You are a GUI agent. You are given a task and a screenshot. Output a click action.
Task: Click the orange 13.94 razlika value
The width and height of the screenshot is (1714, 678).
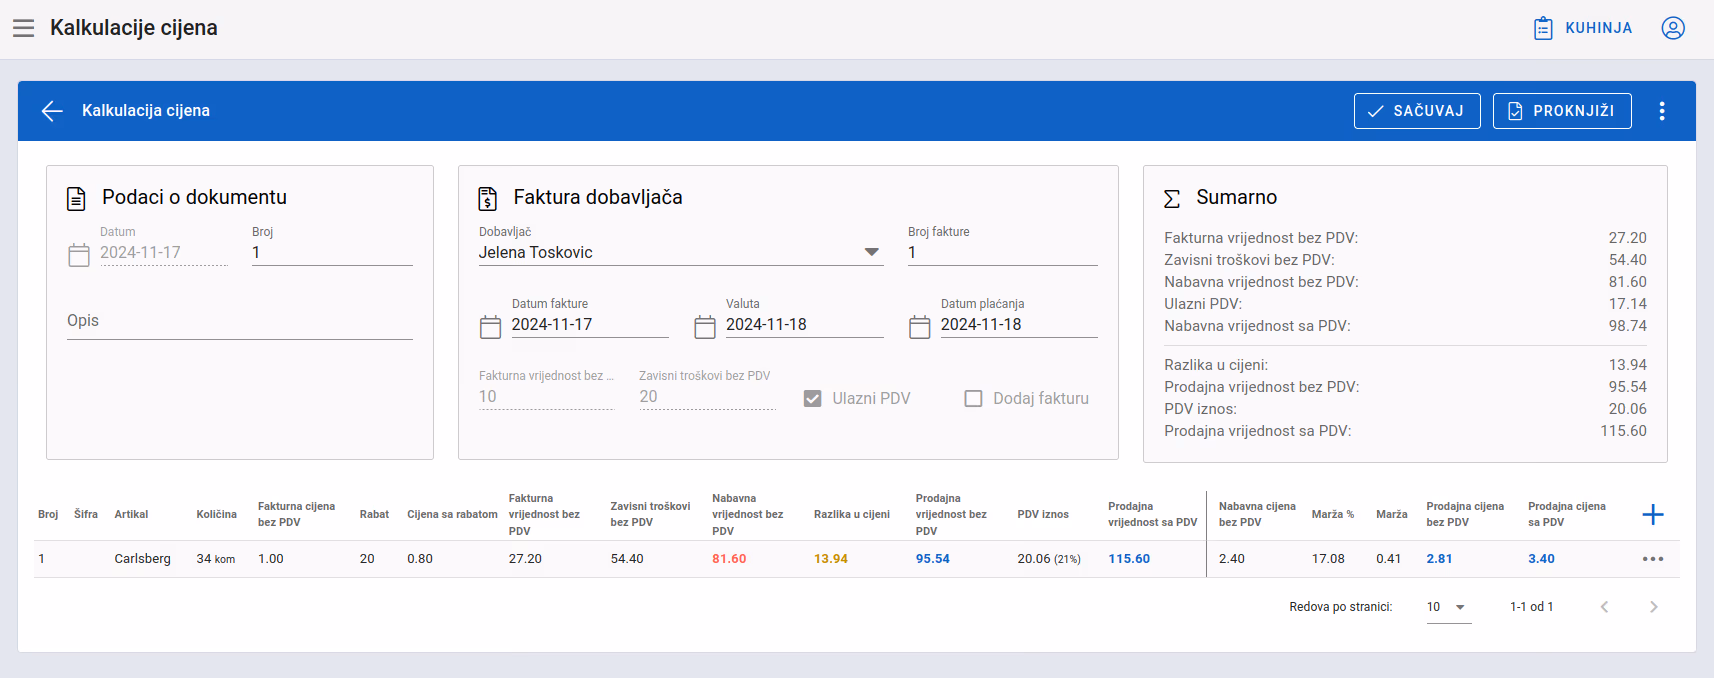click(831, 559)
